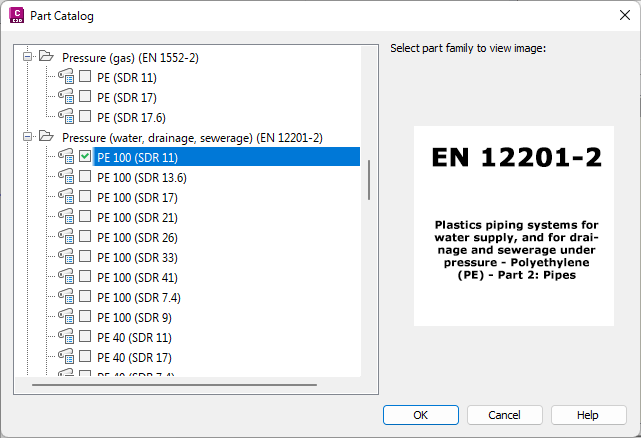
Task: Click the vertical scrollbar thumb in tree
Action: click(369, 180)
